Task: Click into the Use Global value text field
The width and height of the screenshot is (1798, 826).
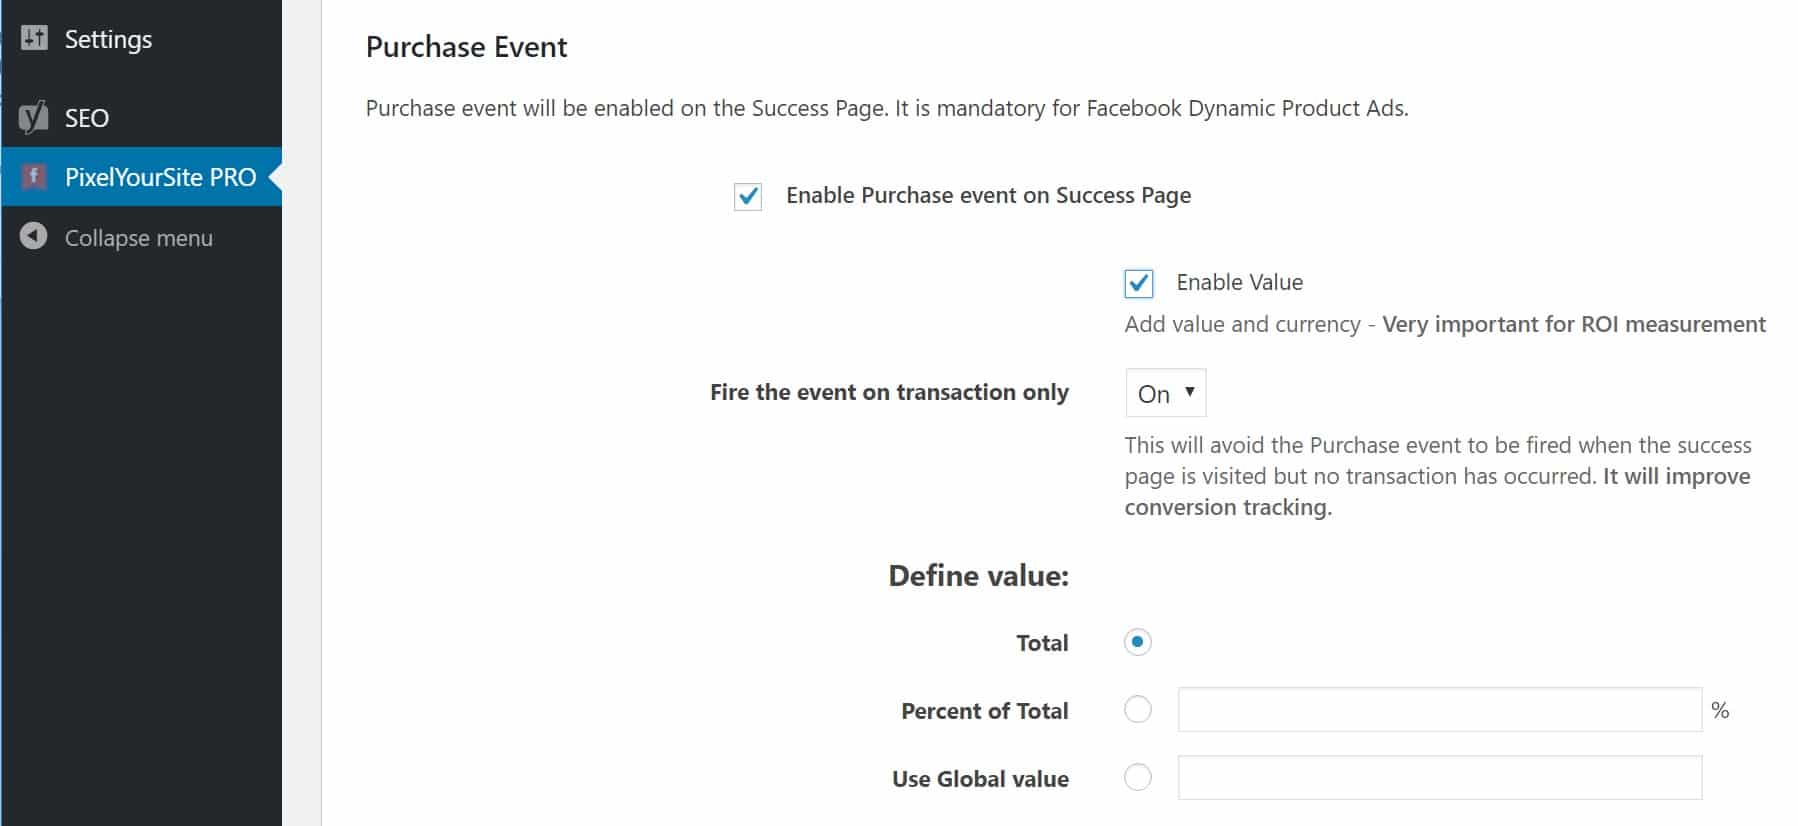Action: (1439, 777)
